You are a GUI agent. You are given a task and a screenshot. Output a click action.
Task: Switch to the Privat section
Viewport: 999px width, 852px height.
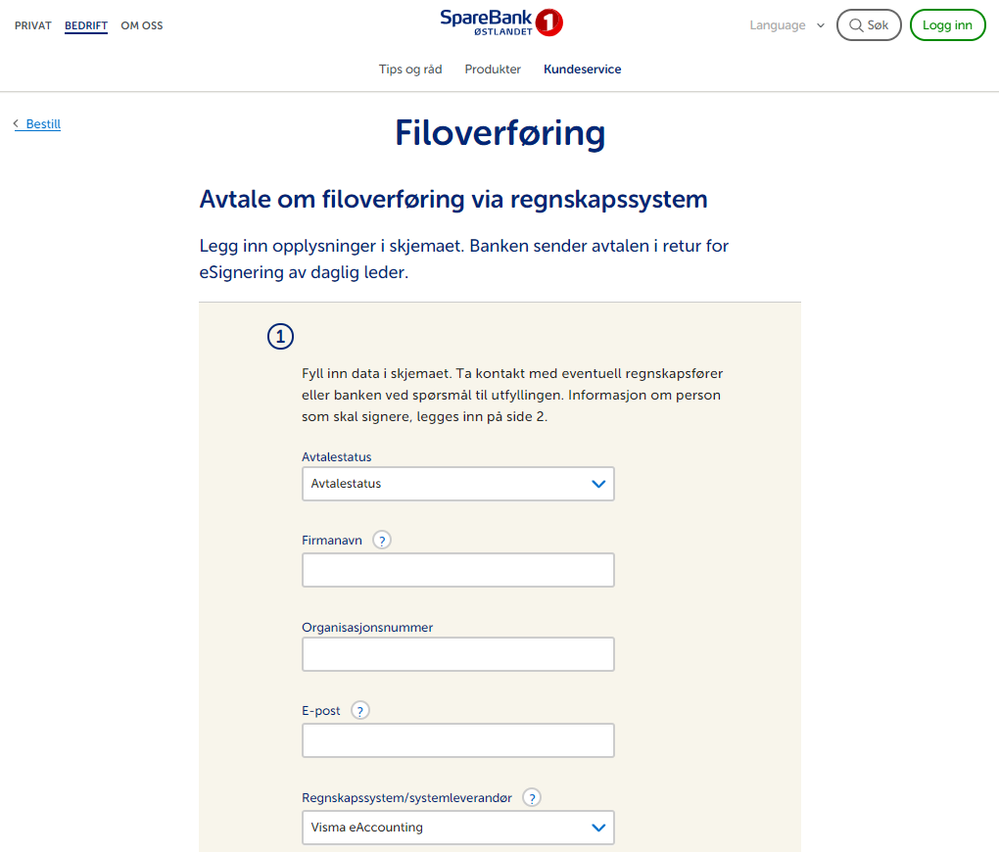point(33,26)
